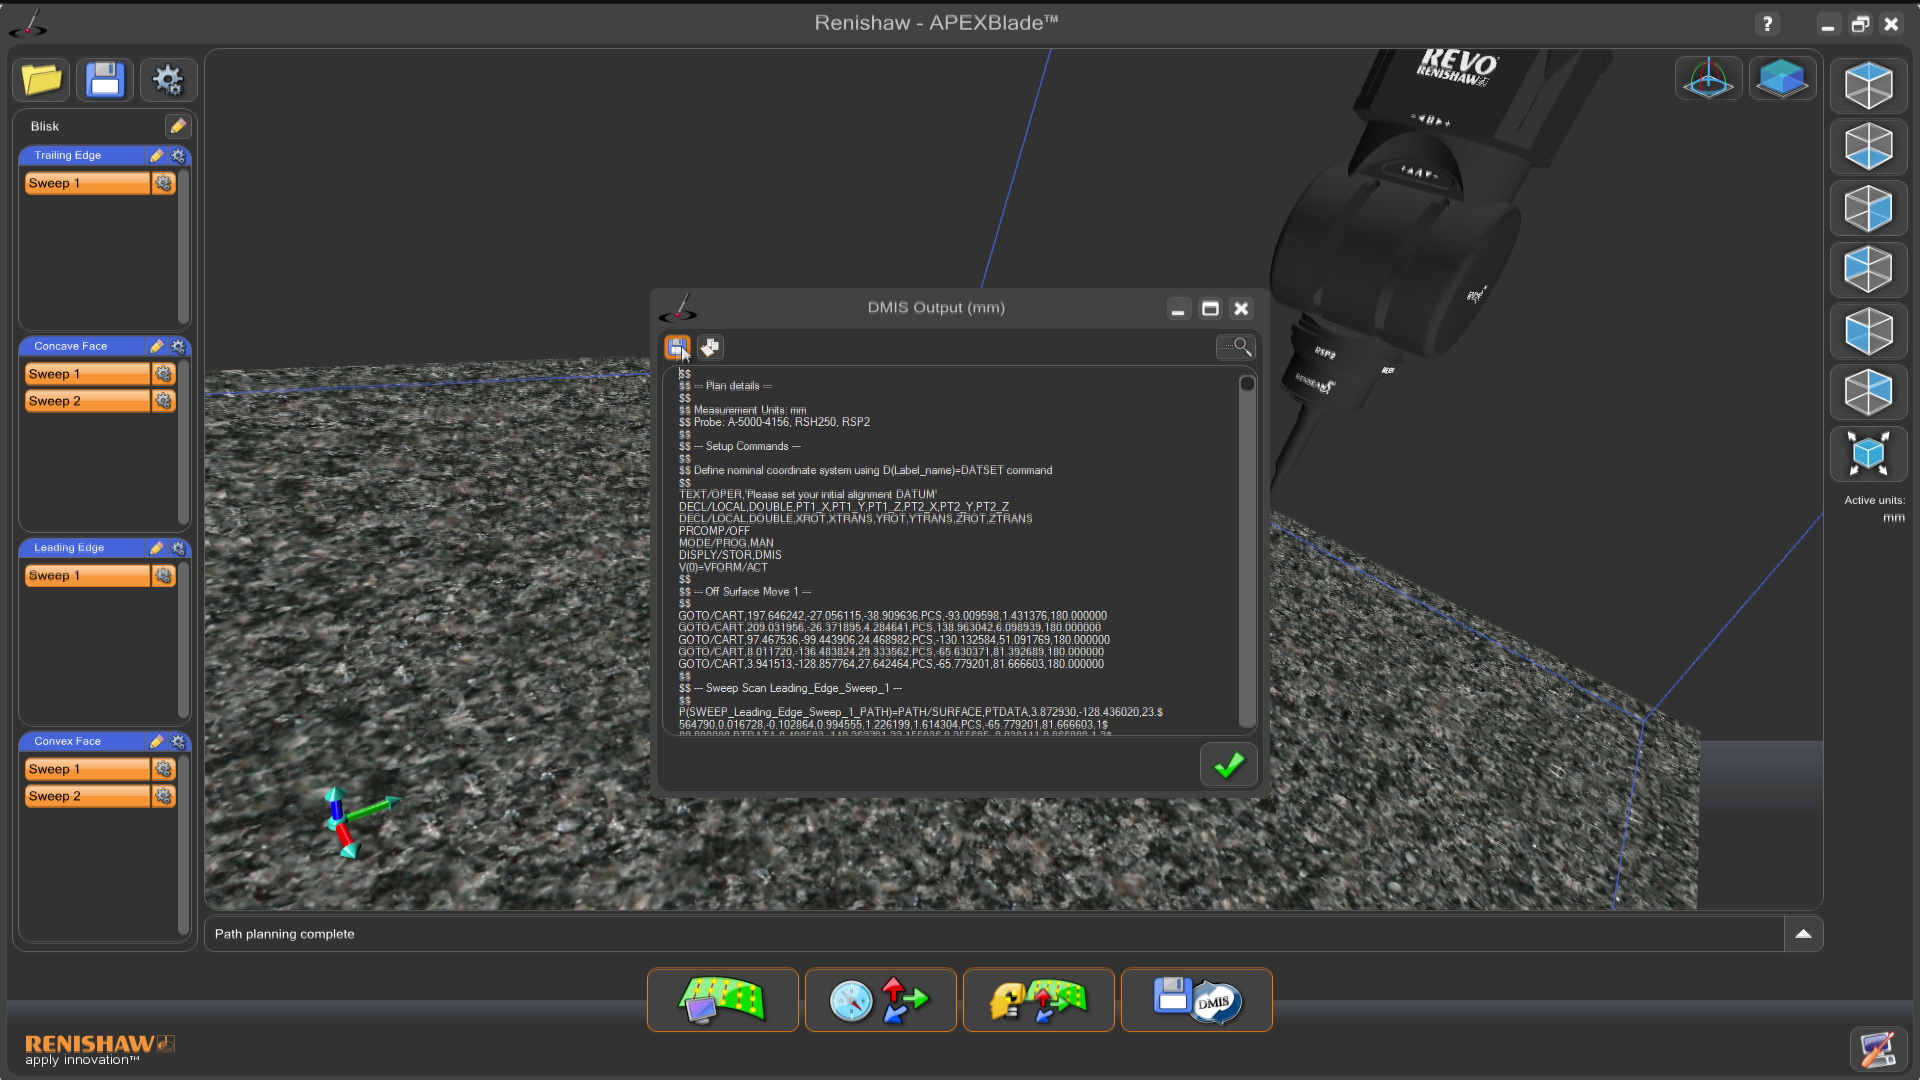Open settings gear for Concave Face Sweep 2
Viewport: 1920px width, 1080px height.
[164, 401]
